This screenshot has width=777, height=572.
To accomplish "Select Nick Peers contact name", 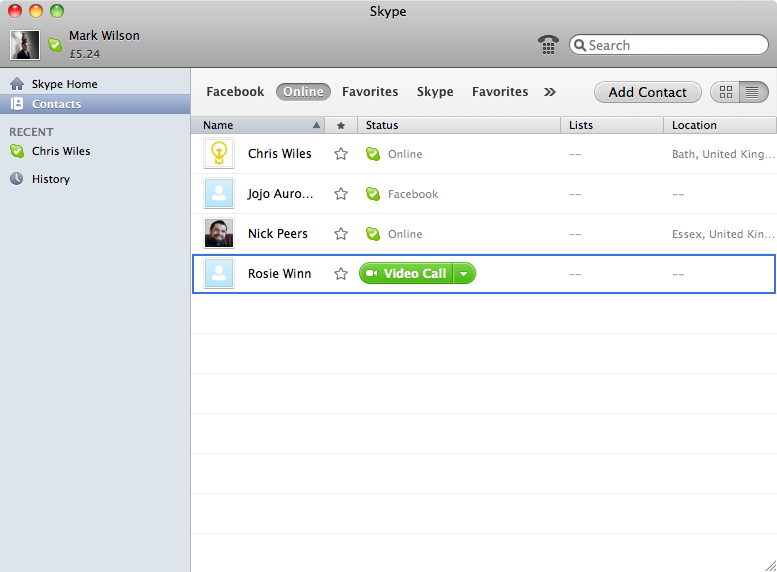I will pyautogui.click(x=278, y=233).
